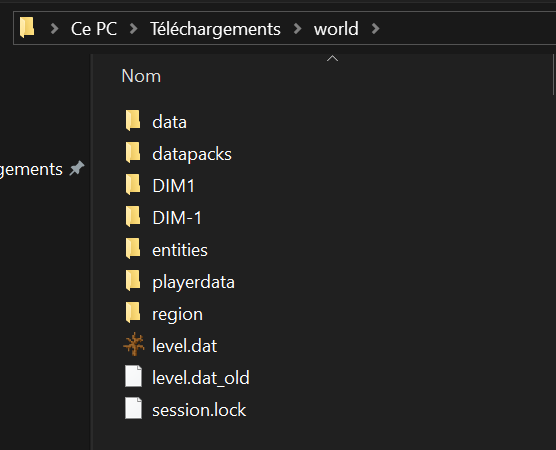Open pinned Téléchargements in the sidebar
Image resolution: width=556 pixels, height=450 pixels.
[31, 169]
